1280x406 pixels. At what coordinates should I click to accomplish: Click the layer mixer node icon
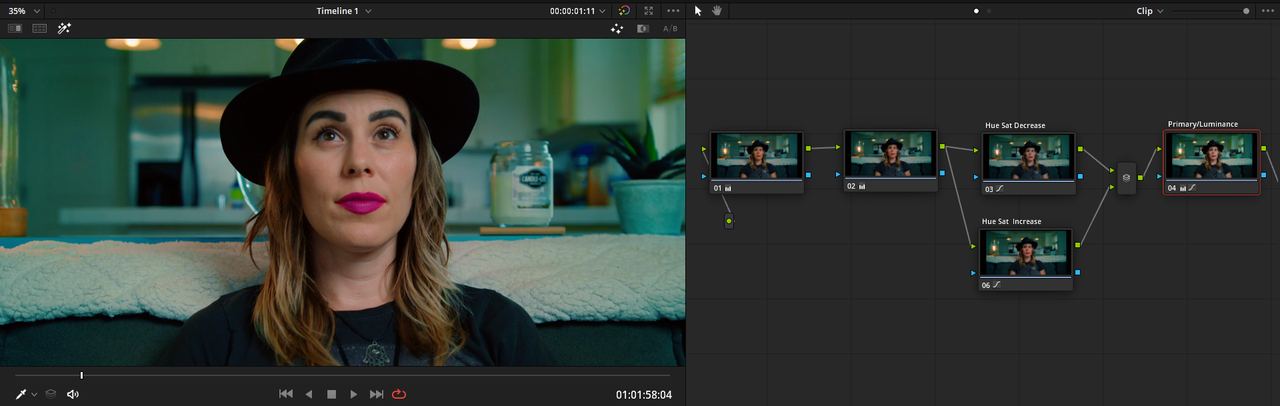click(1126, 178)
